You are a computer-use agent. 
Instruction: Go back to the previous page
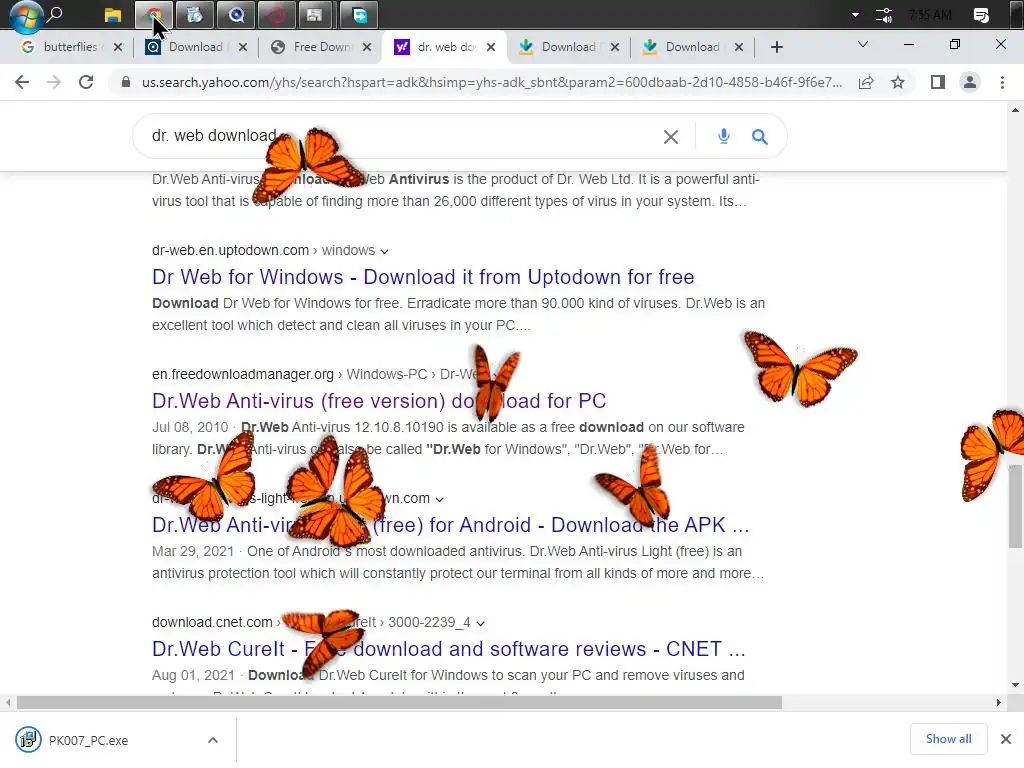[x=22, y=82]
